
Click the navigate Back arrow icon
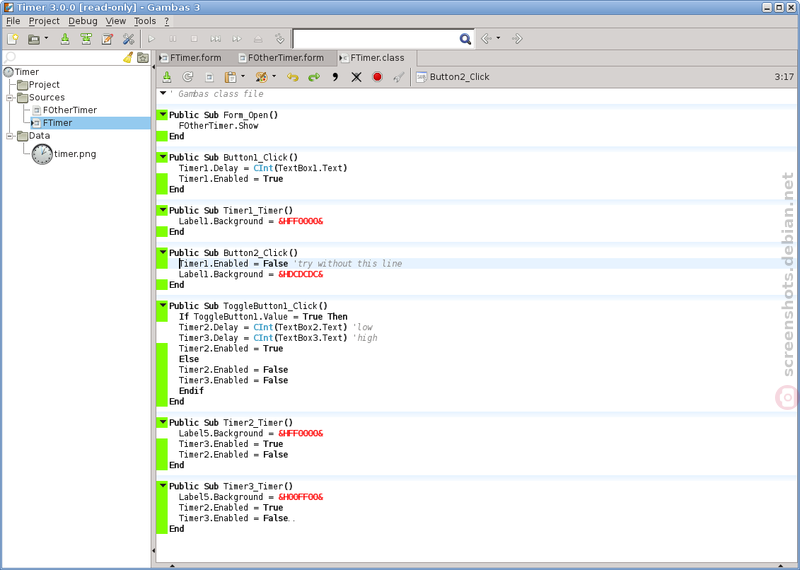tap(487, 39)
